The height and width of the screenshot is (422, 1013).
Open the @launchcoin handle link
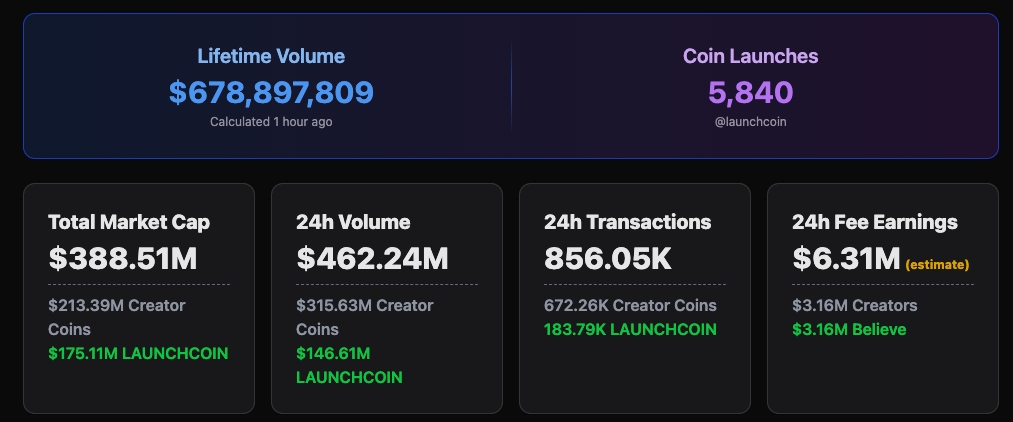(751, 121)
